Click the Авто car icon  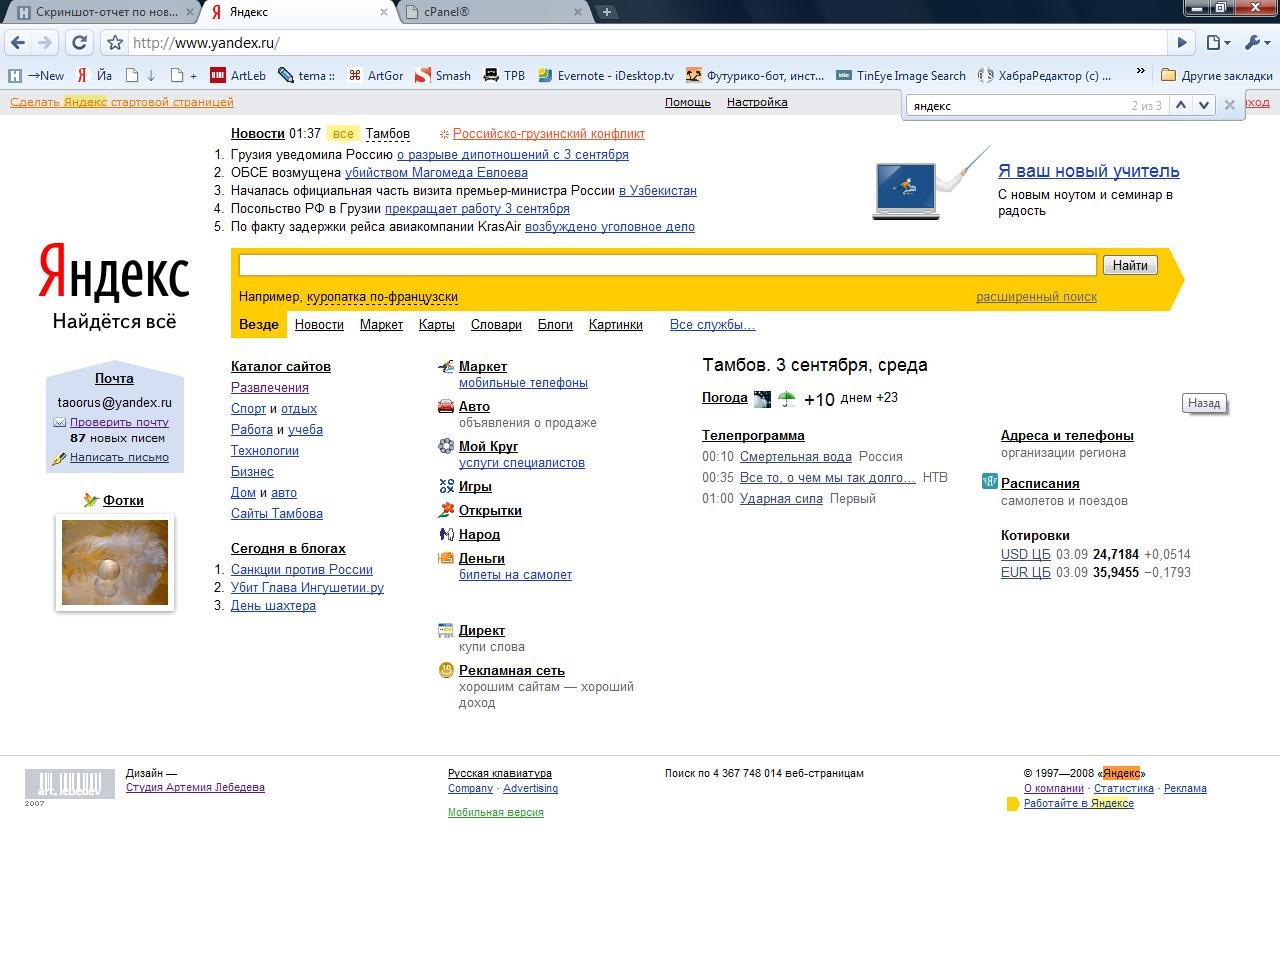446,406
